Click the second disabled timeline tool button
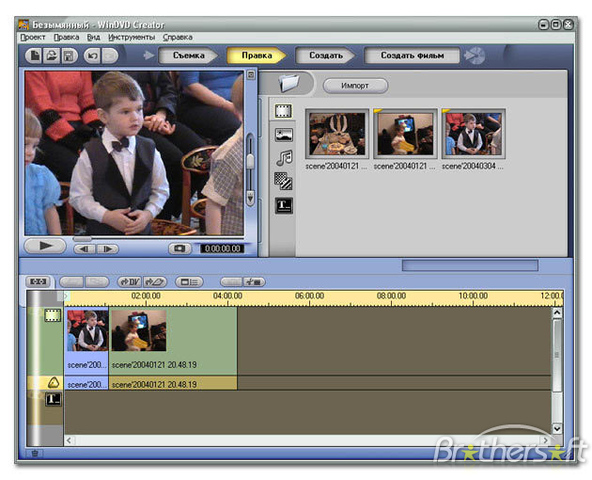The width and height of the screenshot is (592, 480). click(97, 282)
